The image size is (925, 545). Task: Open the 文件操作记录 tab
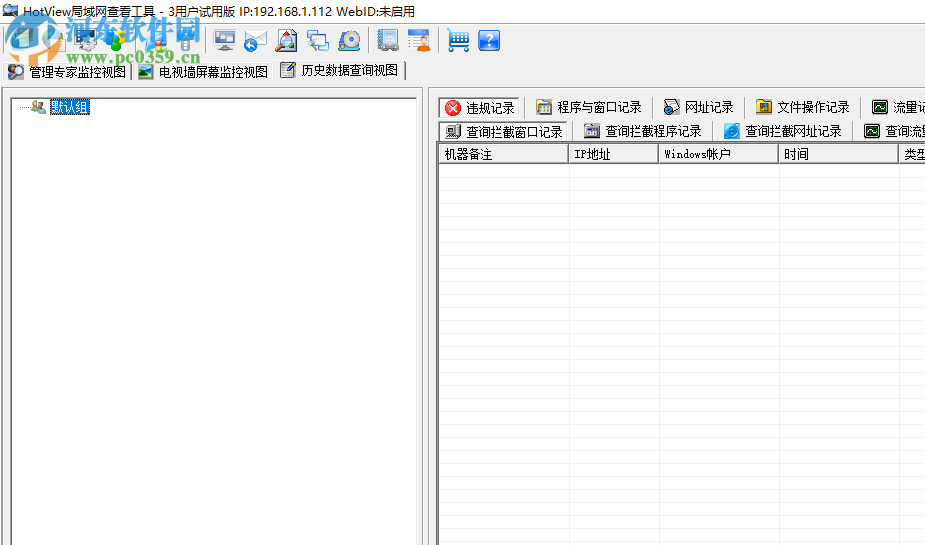(803, 107)
